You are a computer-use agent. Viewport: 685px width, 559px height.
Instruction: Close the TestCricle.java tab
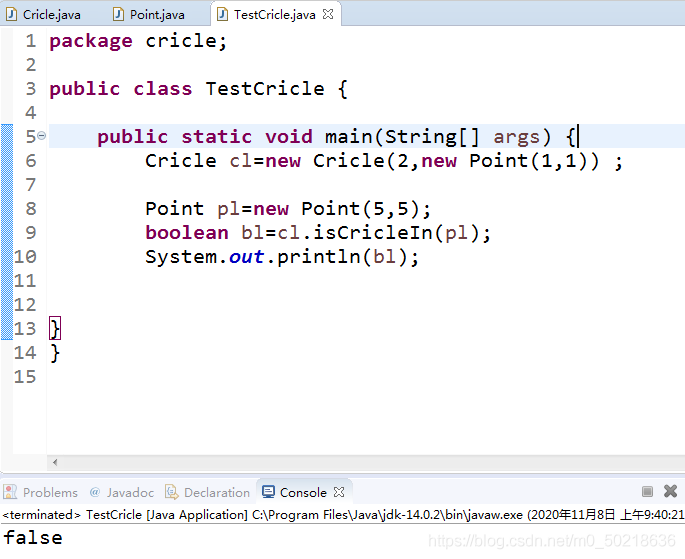pyautogui.click(x=328, y=14)
